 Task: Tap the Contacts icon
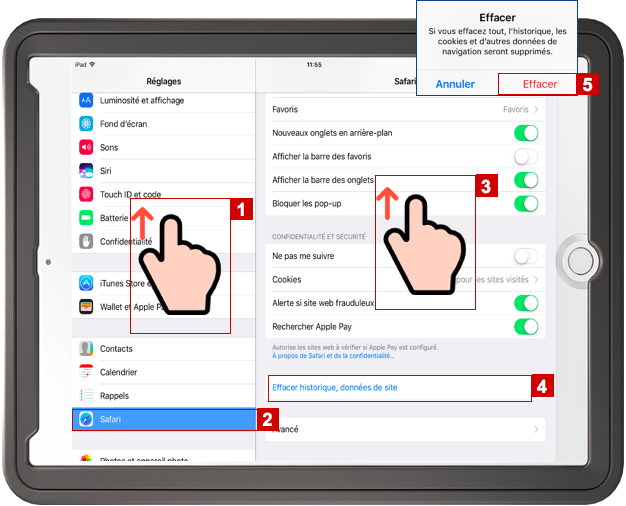click(86, 349)
